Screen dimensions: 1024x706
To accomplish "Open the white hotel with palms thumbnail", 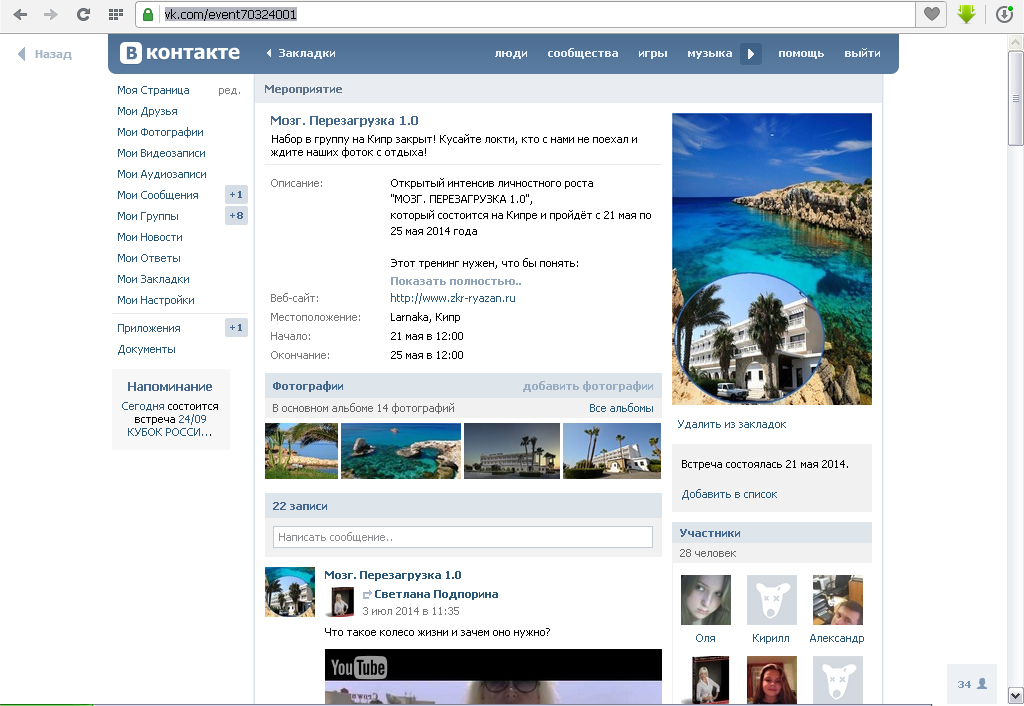I will (612, 451).
